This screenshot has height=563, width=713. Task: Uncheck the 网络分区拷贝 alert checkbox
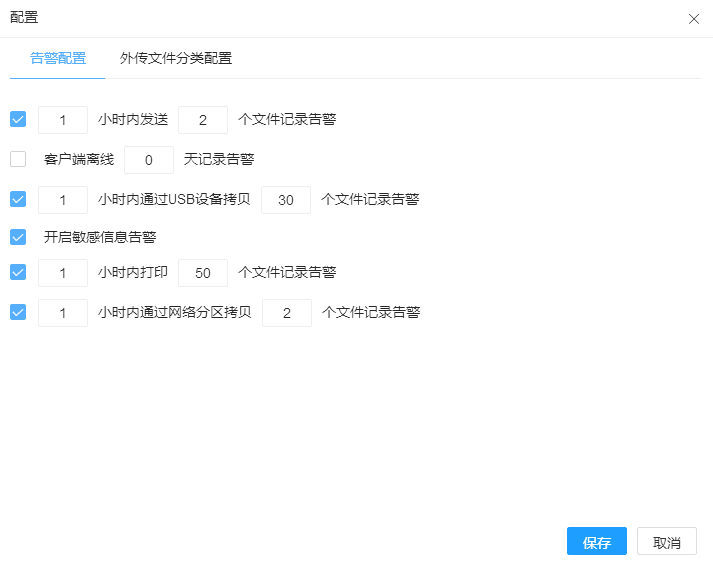click(x=18, y=312)
